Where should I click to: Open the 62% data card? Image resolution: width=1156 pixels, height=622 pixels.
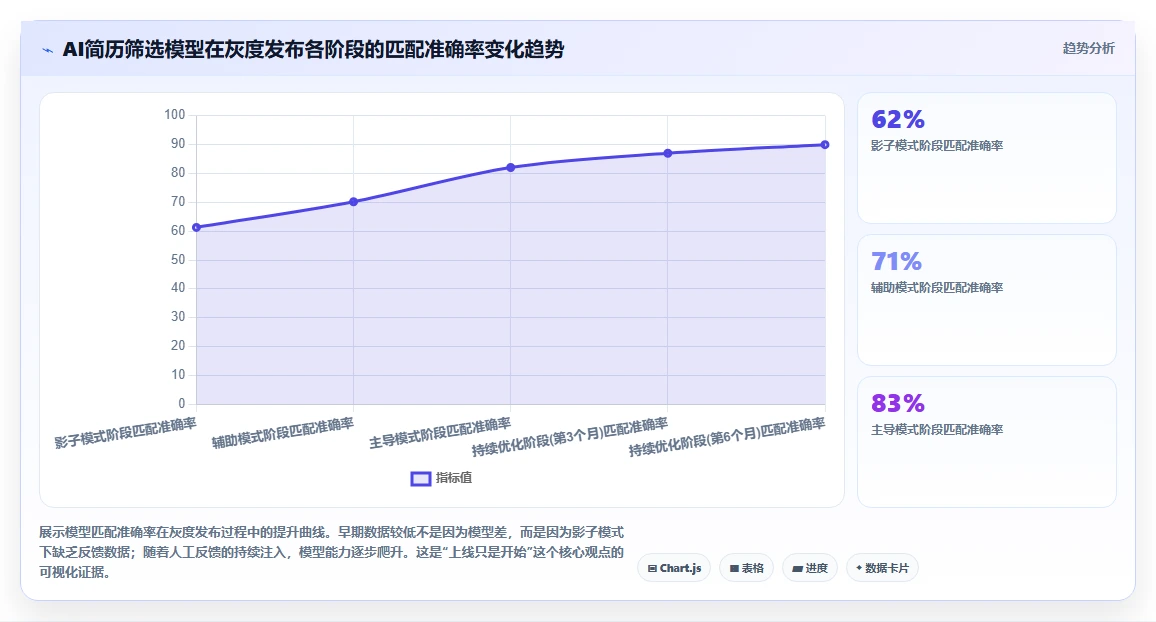tap(986, 158)
